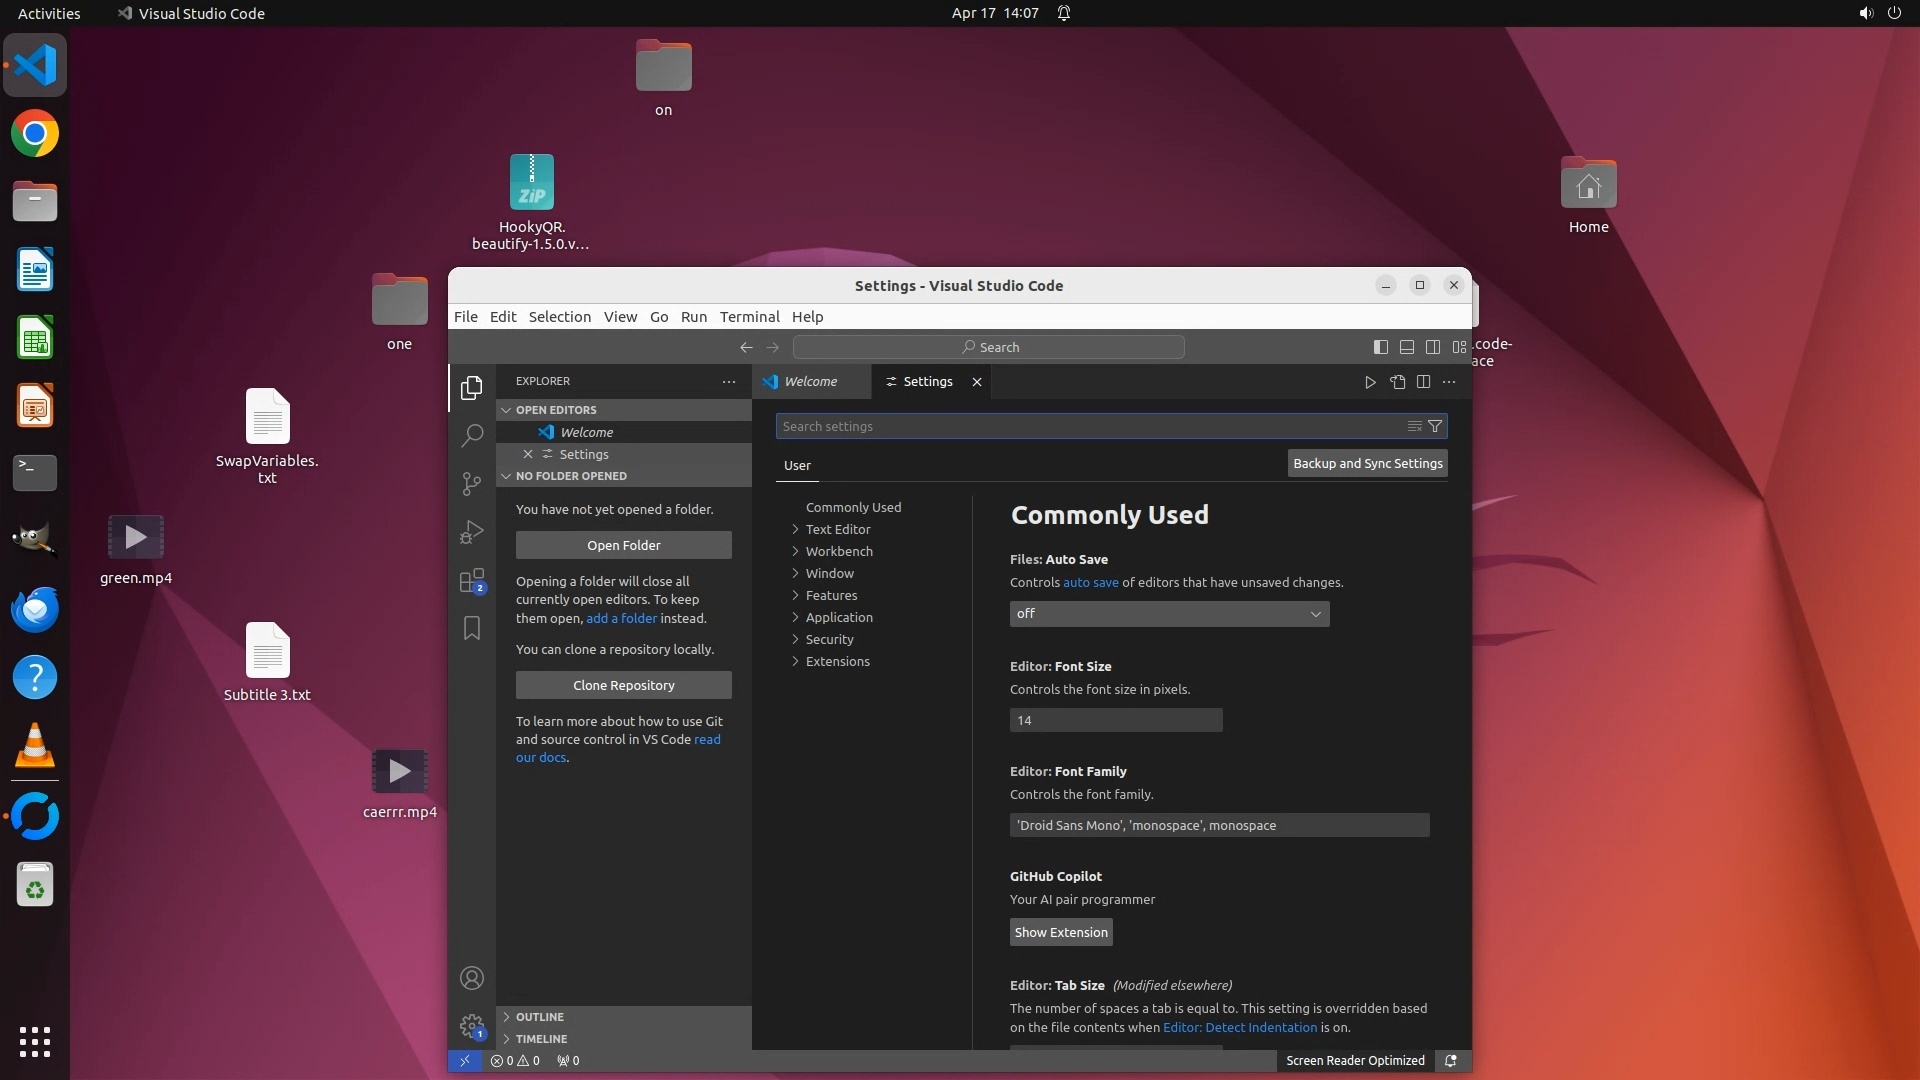Toggle Panel layout icon in title bar
Viewport: 1920px width, 1080px height.
pyautogui.click(x=1406, y=347)
